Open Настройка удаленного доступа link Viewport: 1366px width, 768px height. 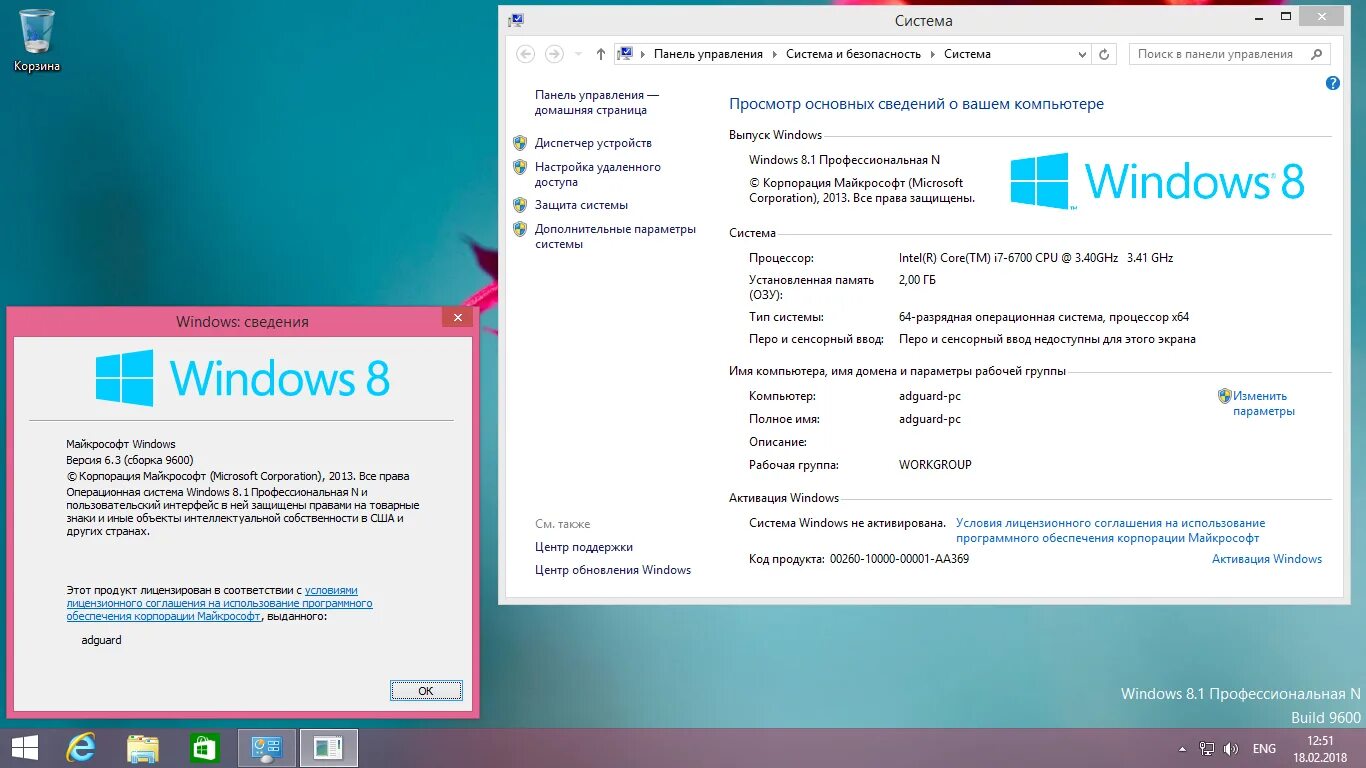pos(598,175)
